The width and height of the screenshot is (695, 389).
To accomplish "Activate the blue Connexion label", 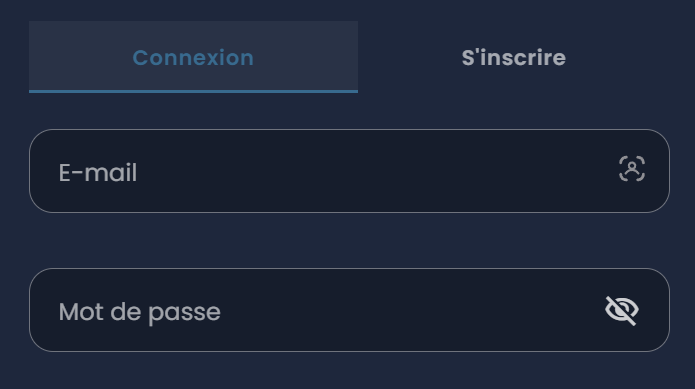I will tap(193, 58).
